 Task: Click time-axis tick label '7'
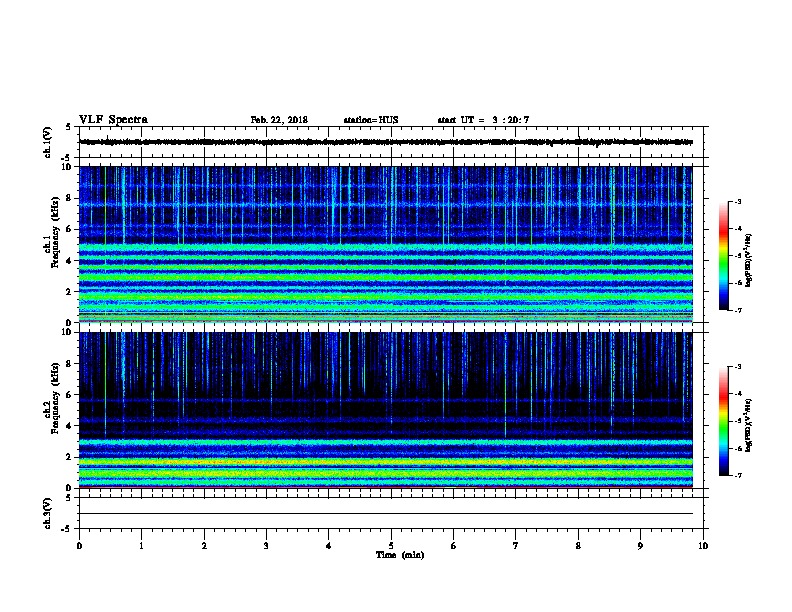516,546
